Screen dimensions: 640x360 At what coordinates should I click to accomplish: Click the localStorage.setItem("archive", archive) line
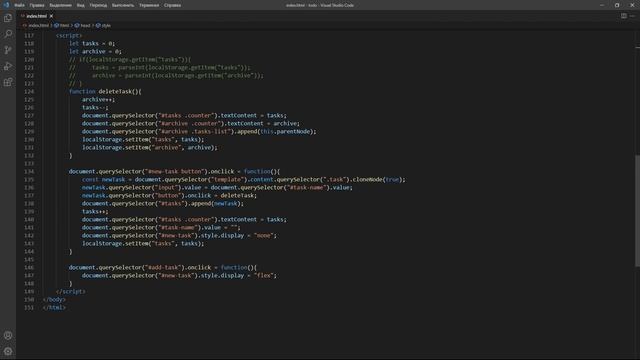coord(150,148)
